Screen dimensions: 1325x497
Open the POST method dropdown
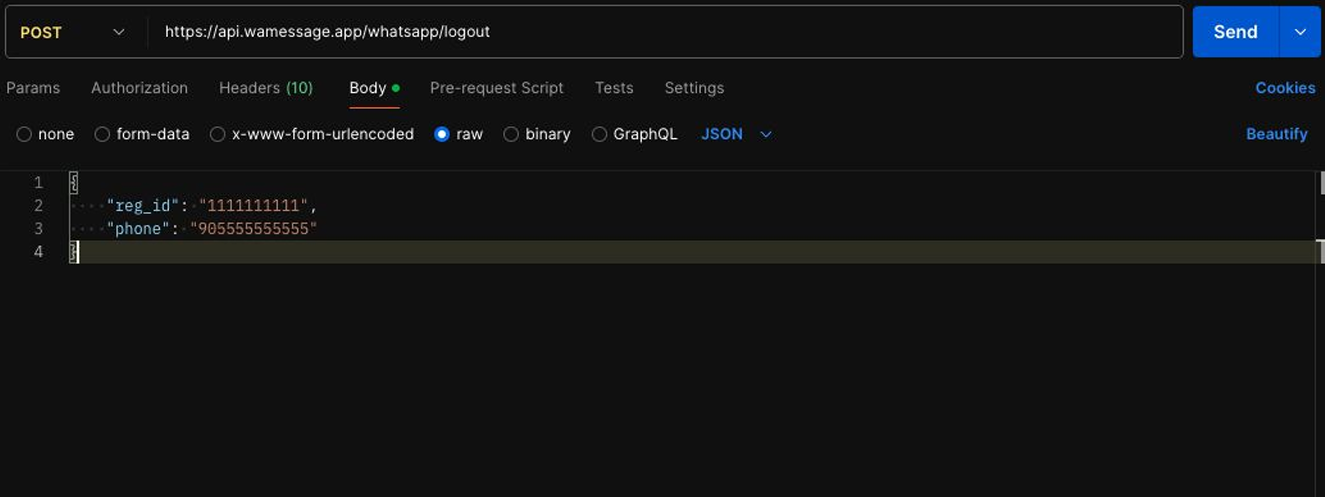point(74,32)
